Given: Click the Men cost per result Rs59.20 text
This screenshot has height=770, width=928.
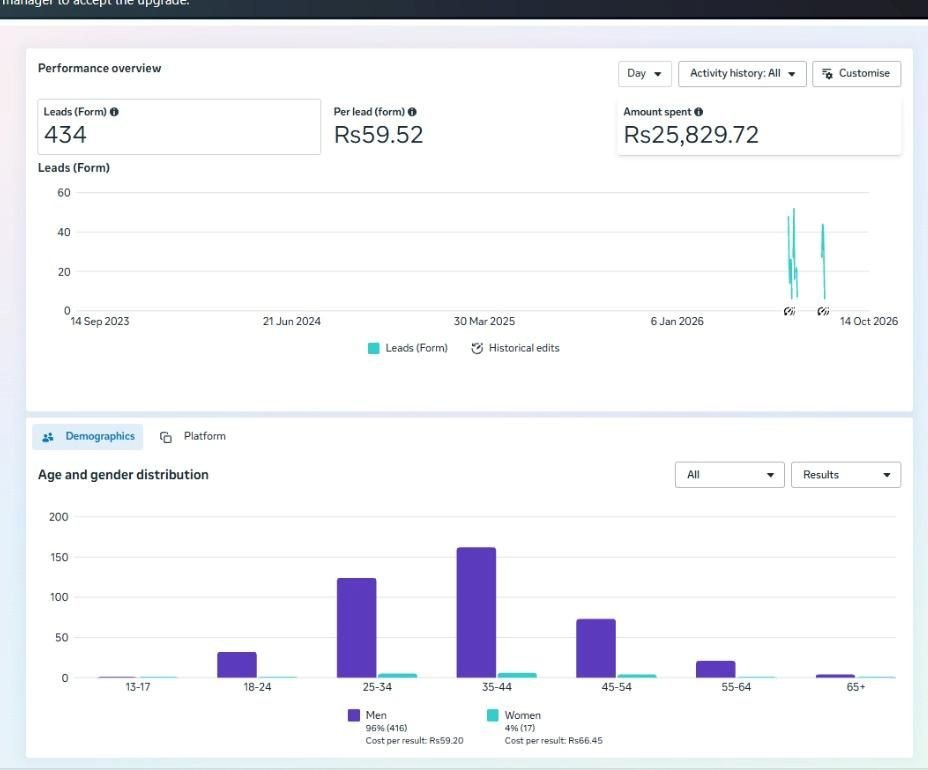Looking at the screenshot, I should [x=414, y=740].
